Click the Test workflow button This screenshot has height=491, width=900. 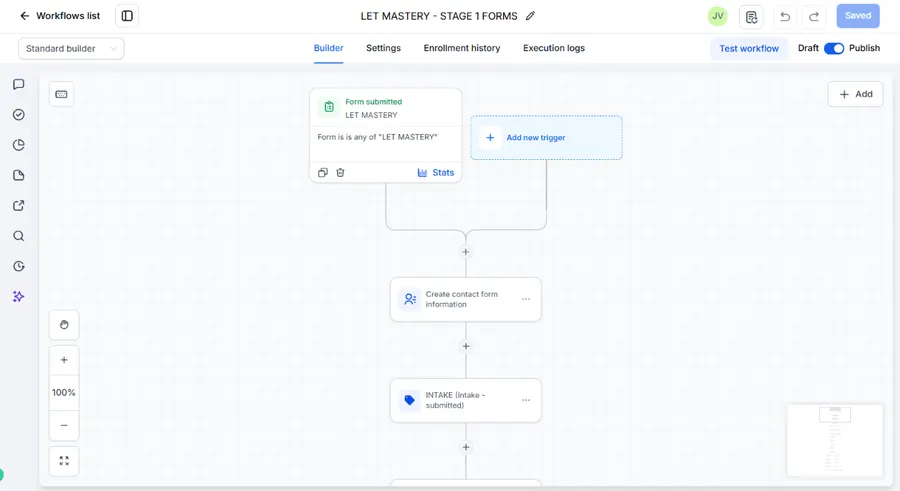[749, 49]
